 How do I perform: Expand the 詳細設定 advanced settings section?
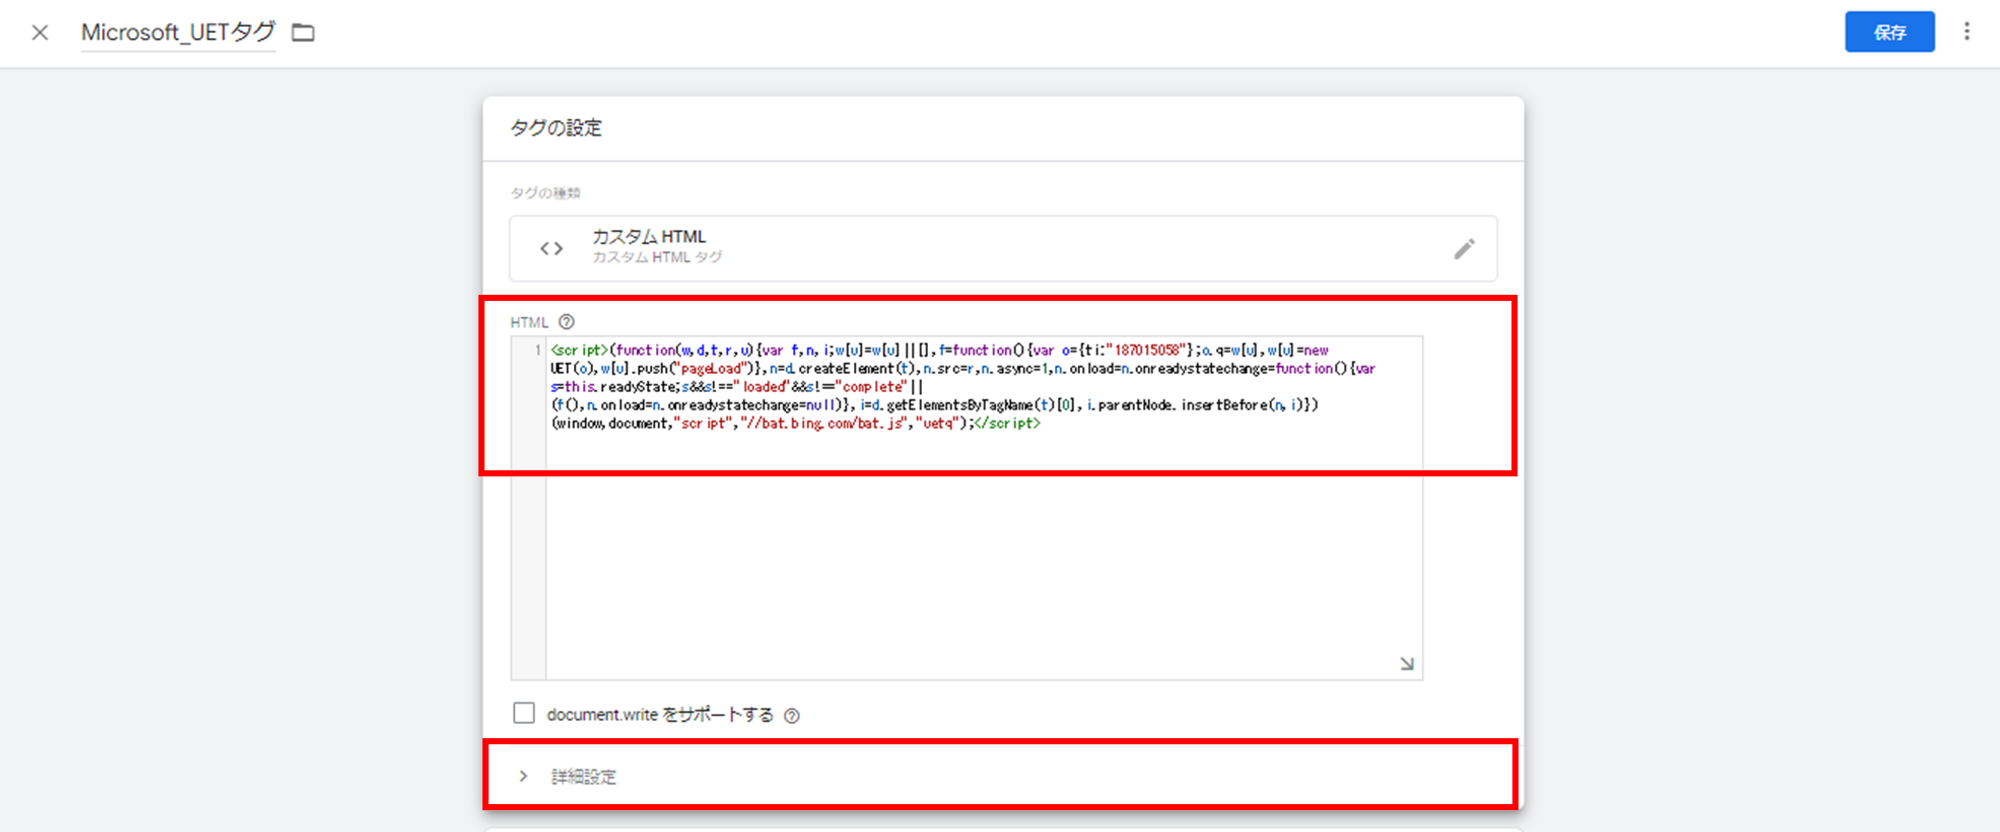coord(1001,776)
